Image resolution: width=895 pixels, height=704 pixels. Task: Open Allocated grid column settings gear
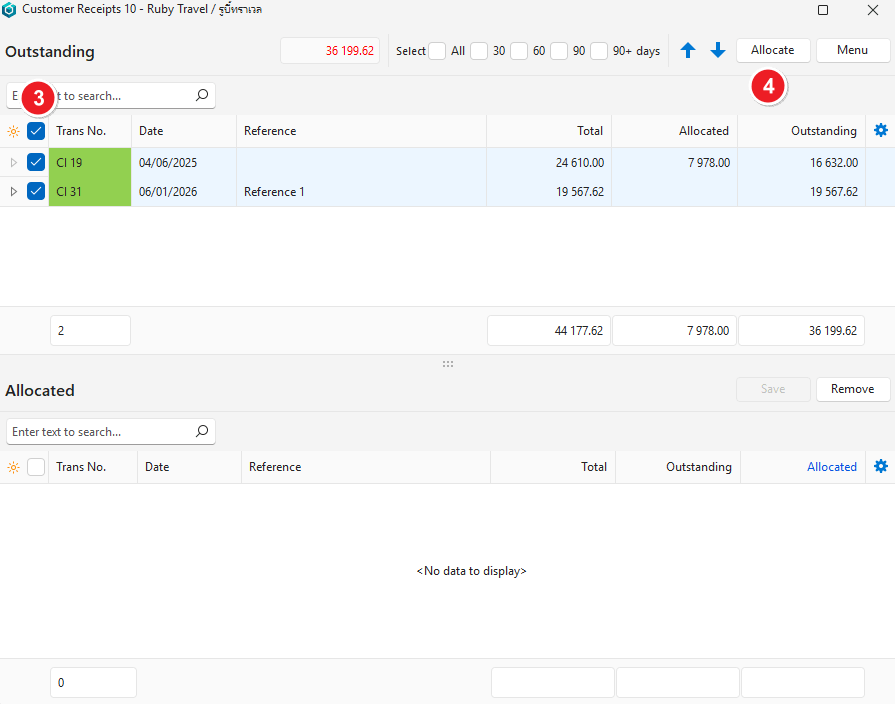[880, 466]
